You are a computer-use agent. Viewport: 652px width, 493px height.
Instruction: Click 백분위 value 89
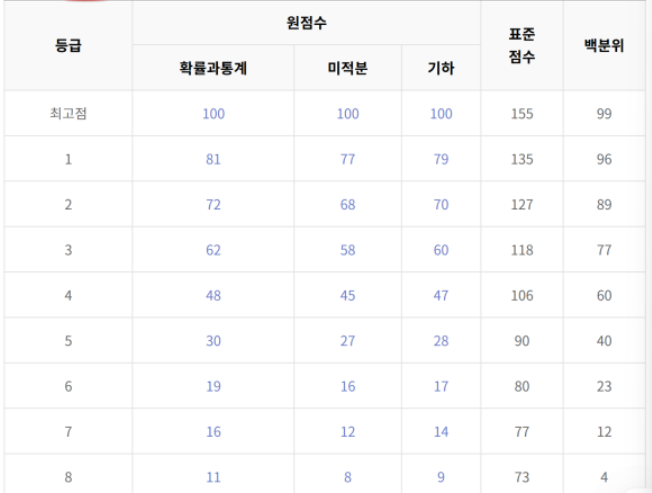pos(604,204)
